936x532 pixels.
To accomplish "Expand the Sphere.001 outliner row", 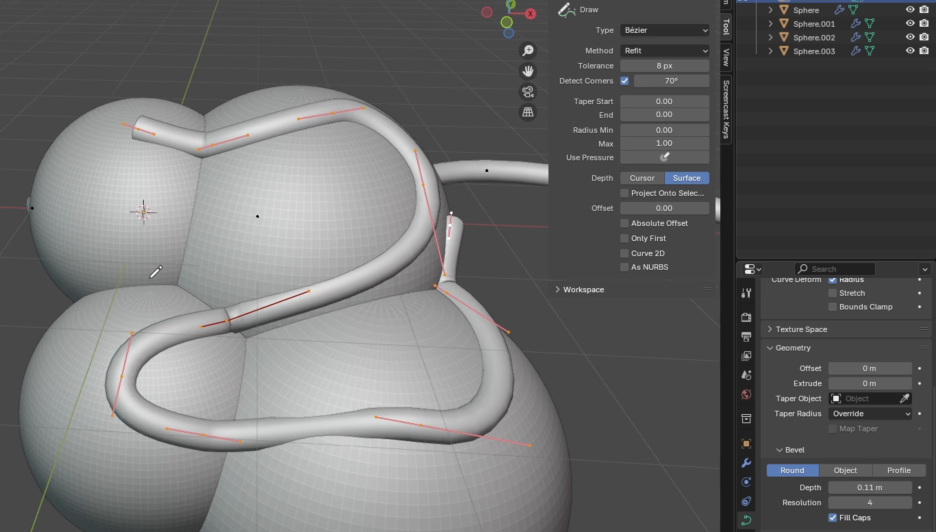I will [770, 23].
